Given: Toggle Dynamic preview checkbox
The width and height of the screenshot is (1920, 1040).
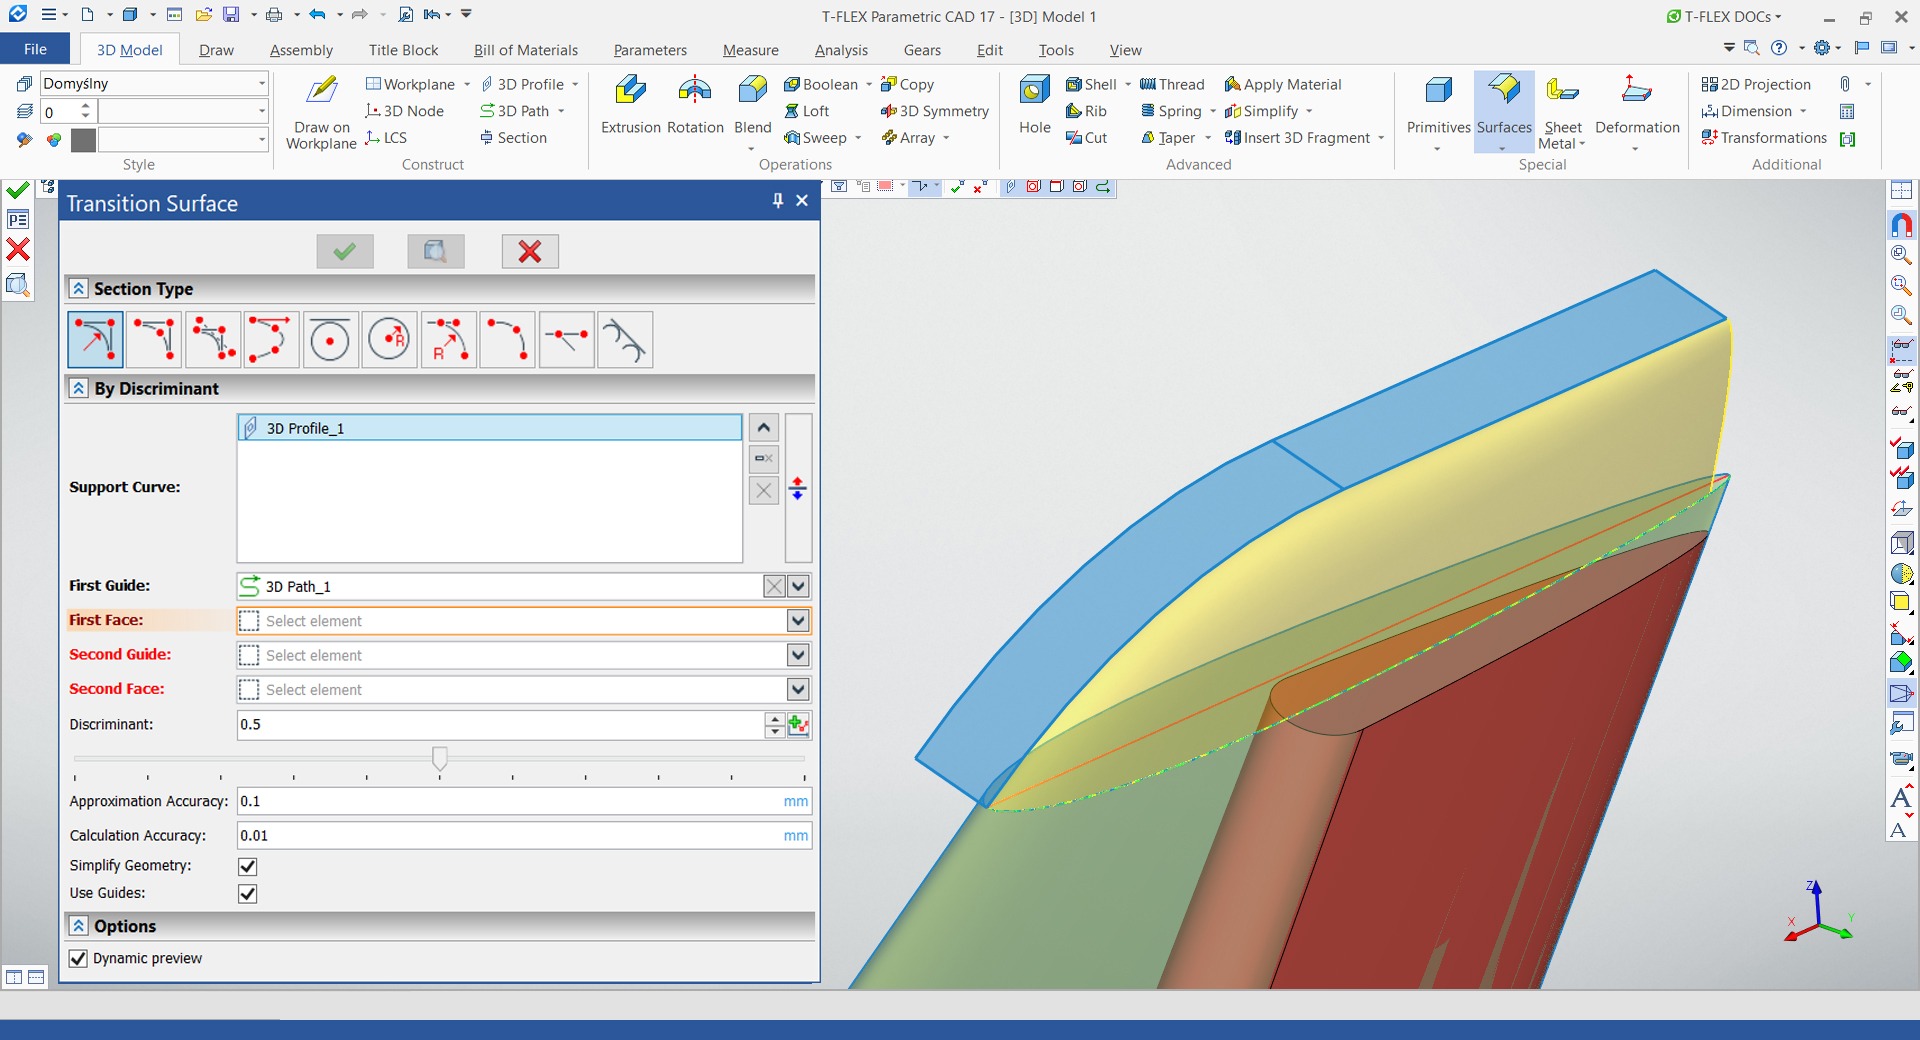Looking at the screenshot, I should [78, 958].
